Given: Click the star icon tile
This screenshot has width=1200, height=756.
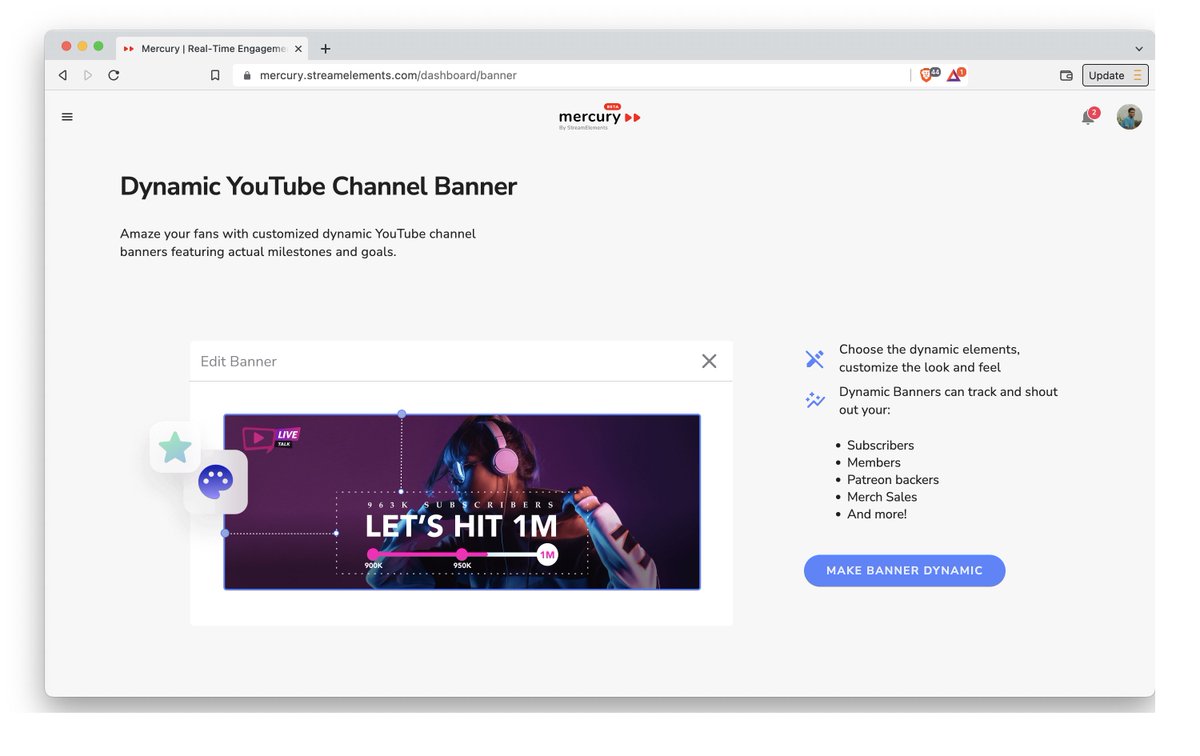Looking at the screenshot, I should coord(175,447).
